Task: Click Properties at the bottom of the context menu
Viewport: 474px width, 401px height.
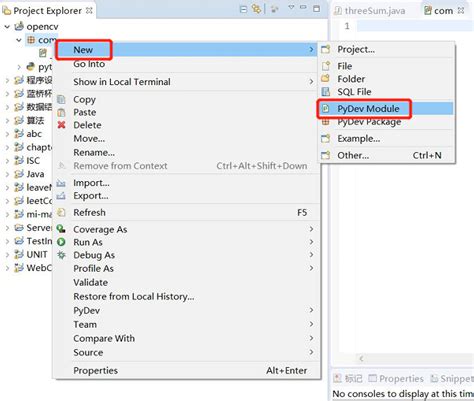Action: [x=95, y=370]
